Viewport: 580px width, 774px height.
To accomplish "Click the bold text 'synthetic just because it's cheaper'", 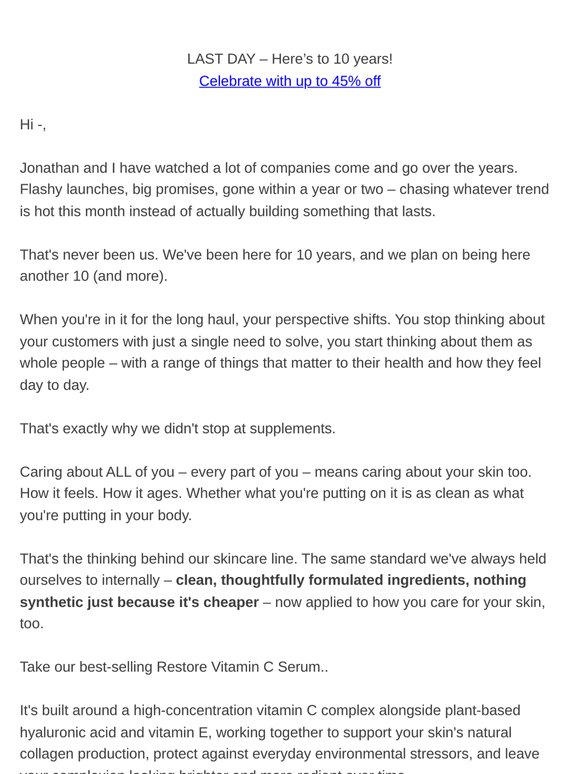I will pos(139,602).
